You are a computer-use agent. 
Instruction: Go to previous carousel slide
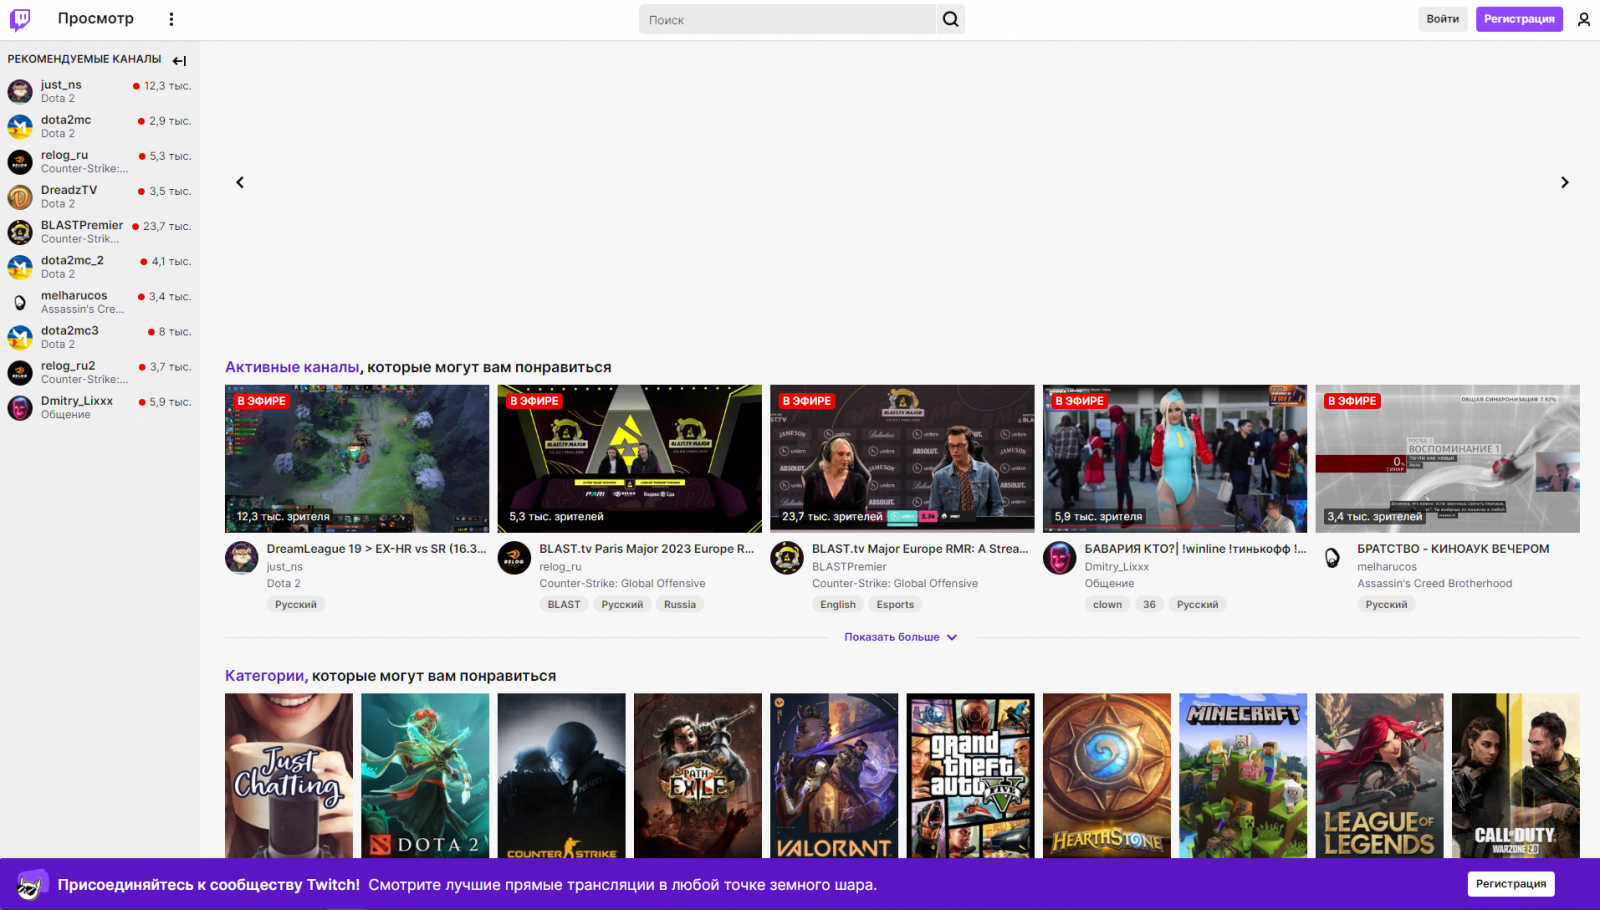tap(240, 182)
